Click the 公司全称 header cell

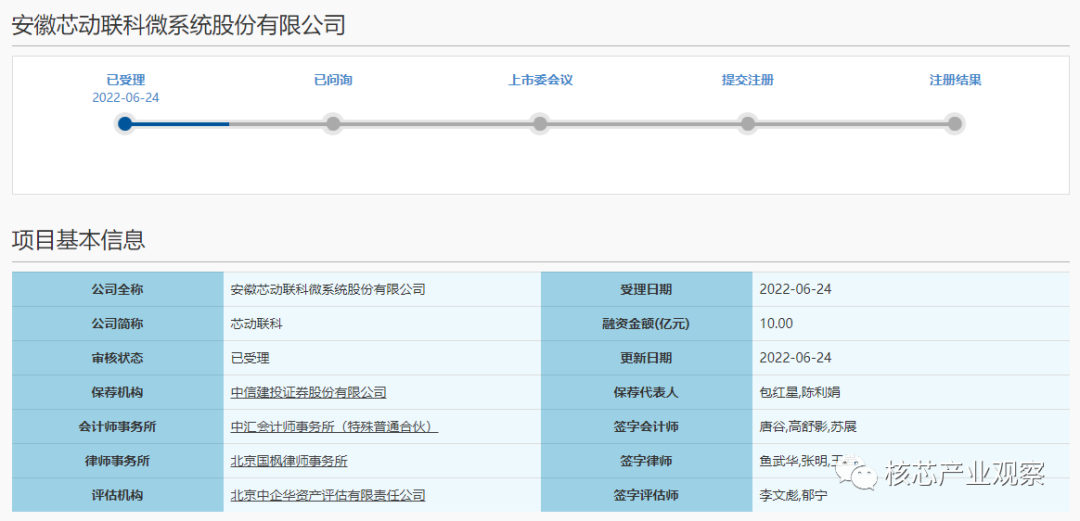[117, 289]
